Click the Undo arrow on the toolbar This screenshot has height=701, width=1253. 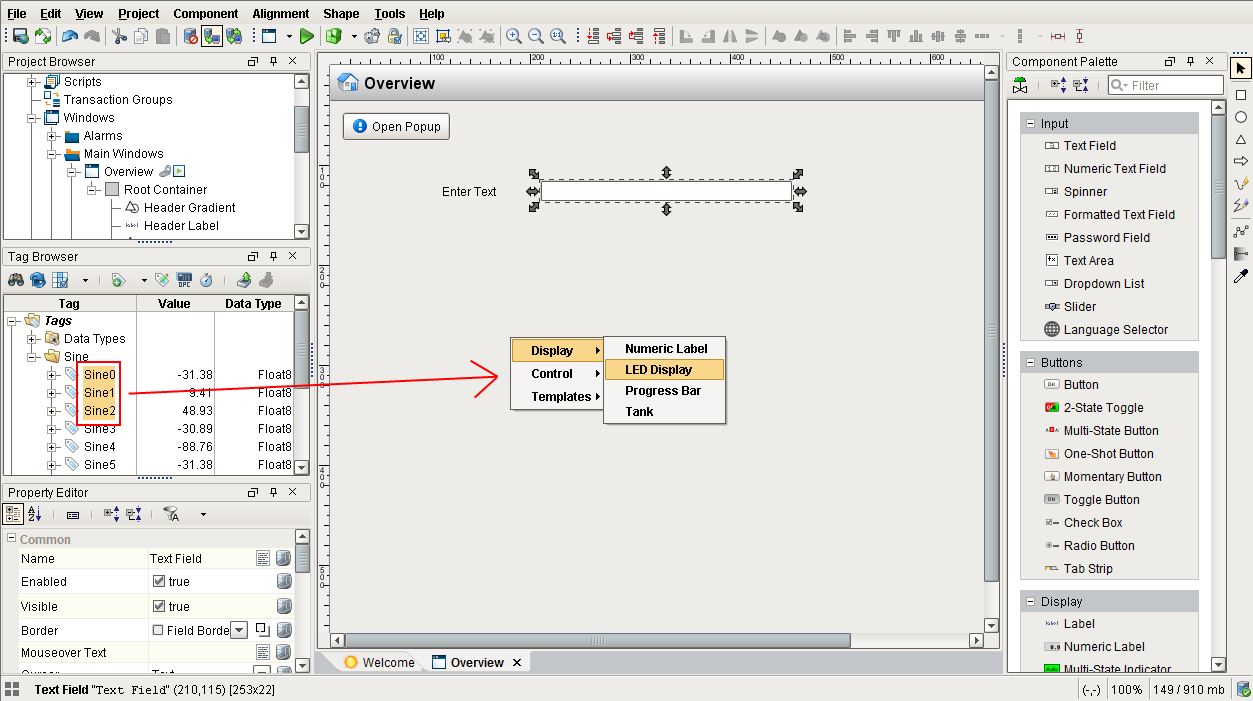(x=70, y=36)
